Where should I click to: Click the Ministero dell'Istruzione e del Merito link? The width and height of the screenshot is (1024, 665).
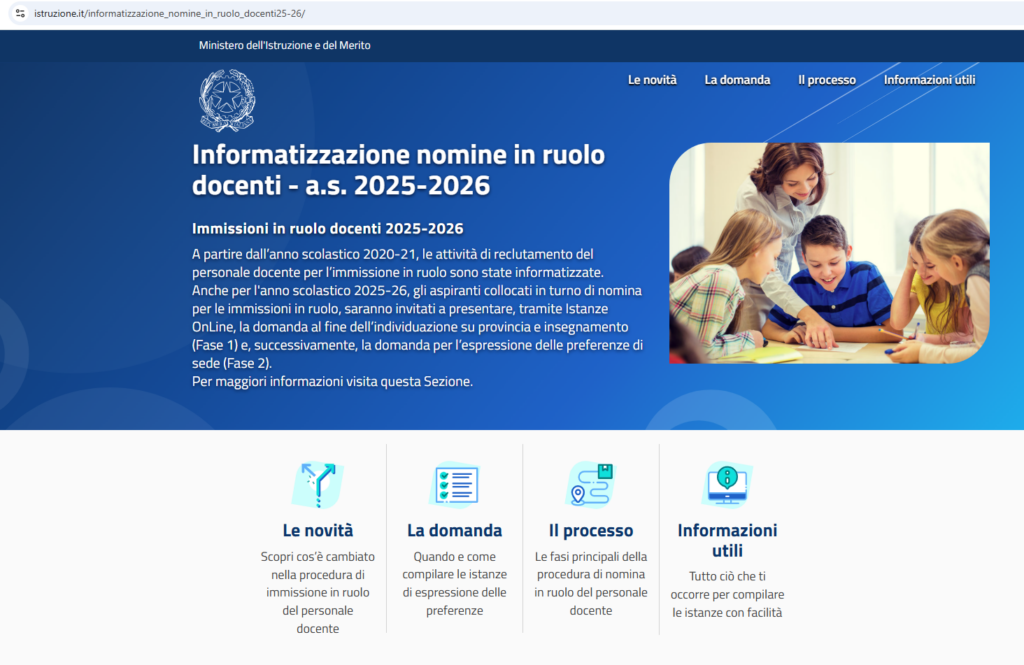[x=285, y=45]
